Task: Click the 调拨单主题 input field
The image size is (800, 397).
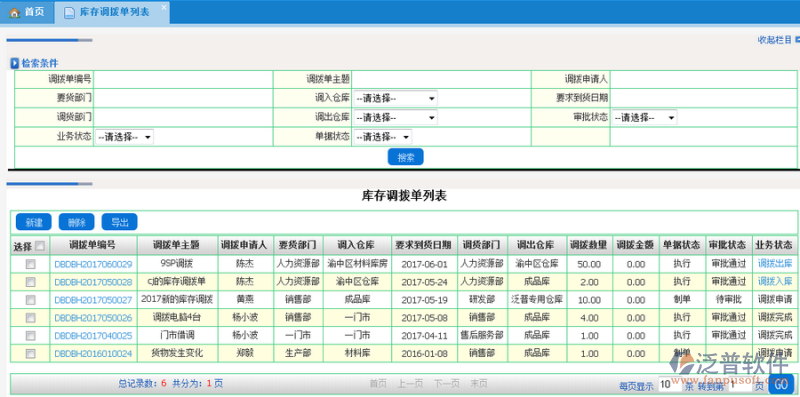Action: [441, 79]
